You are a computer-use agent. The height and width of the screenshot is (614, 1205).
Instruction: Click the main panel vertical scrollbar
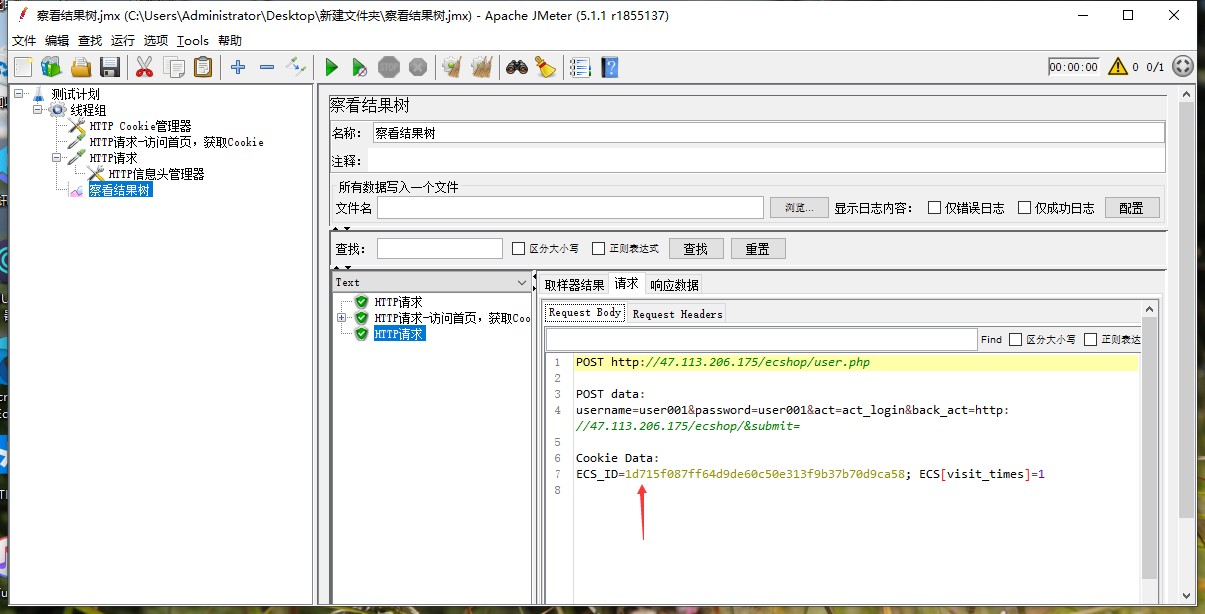tap(1187, 310)
